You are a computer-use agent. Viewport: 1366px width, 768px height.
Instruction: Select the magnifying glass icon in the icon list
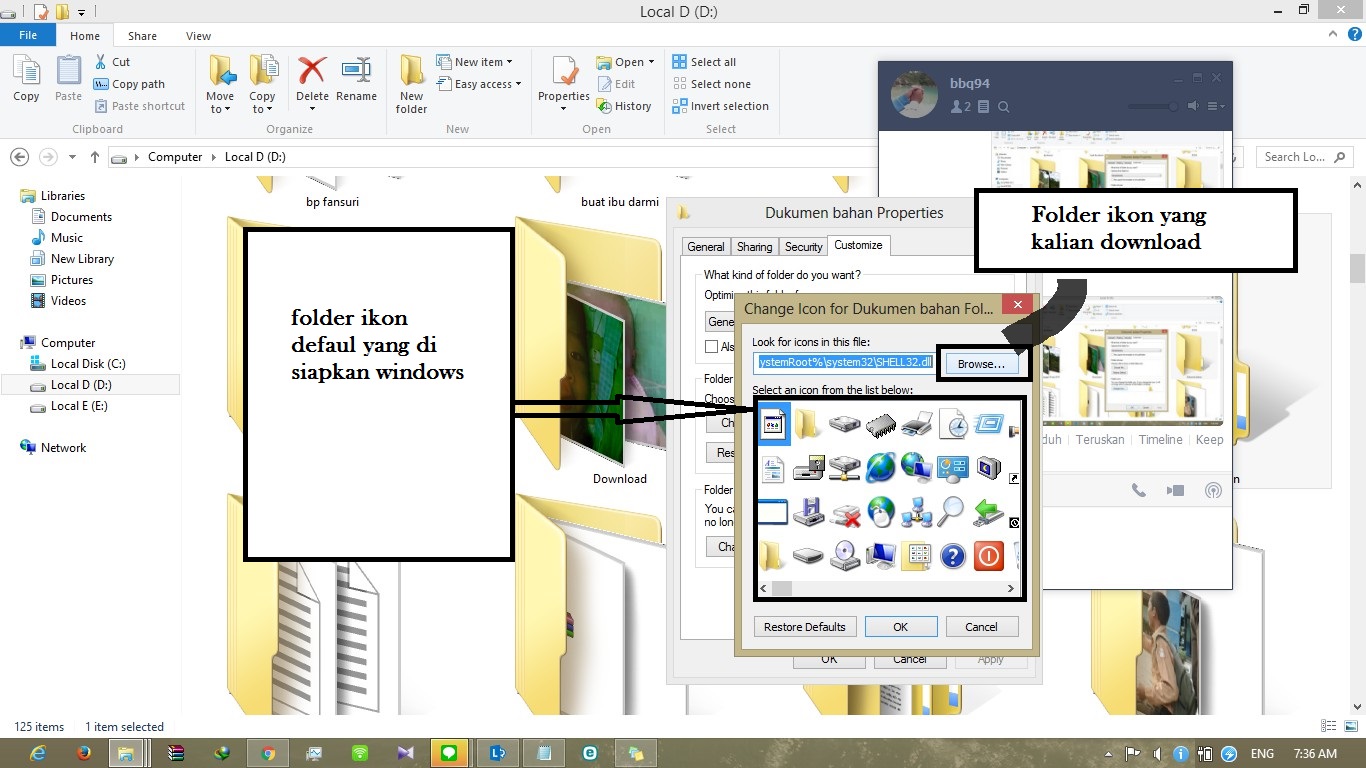[x=952, y=511]
